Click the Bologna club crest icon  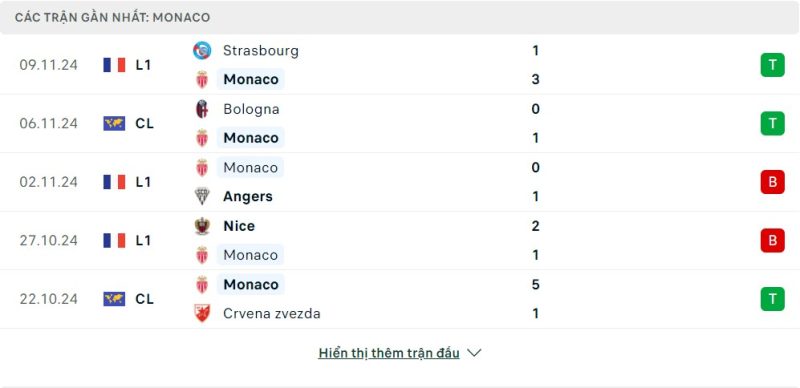202,109
